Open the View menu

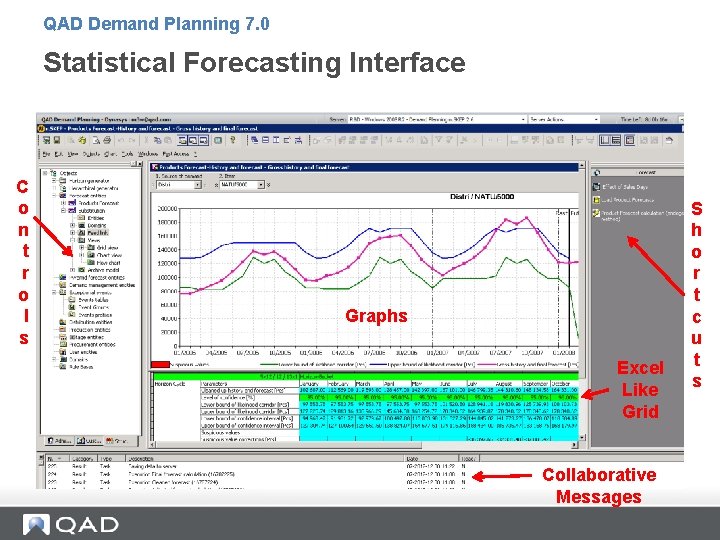pos(73,154)
